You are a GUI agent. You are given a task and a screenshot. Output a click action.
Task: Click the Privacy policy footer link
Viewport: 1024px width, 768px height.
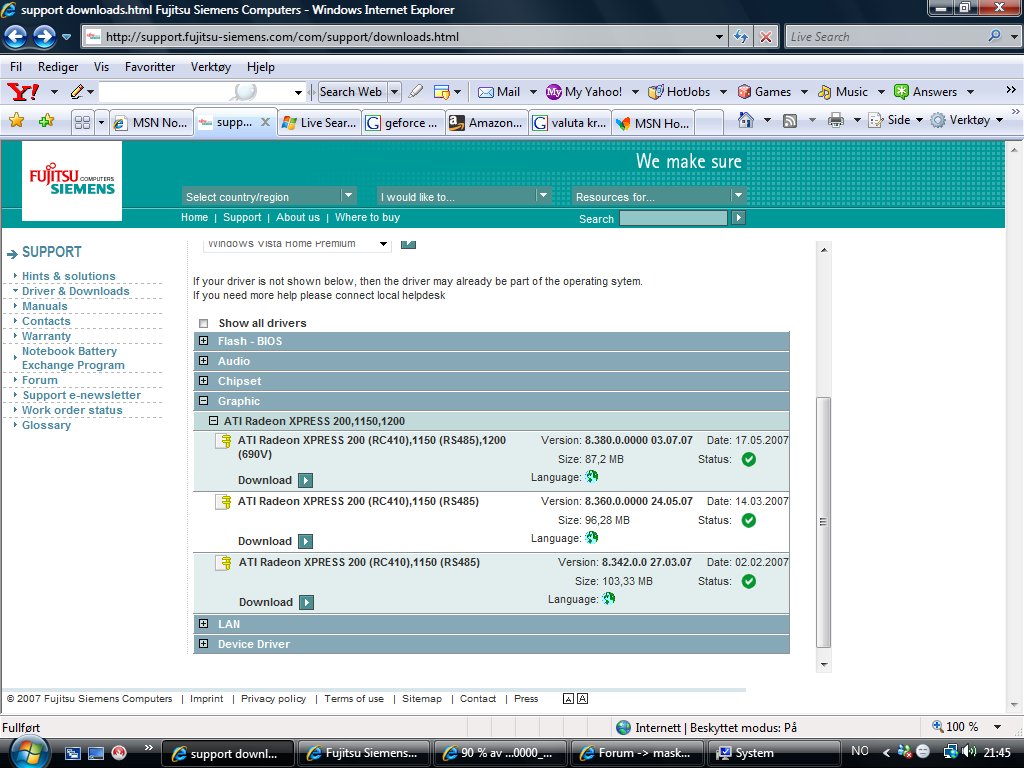pyautogui.click(x=273, y=699)
